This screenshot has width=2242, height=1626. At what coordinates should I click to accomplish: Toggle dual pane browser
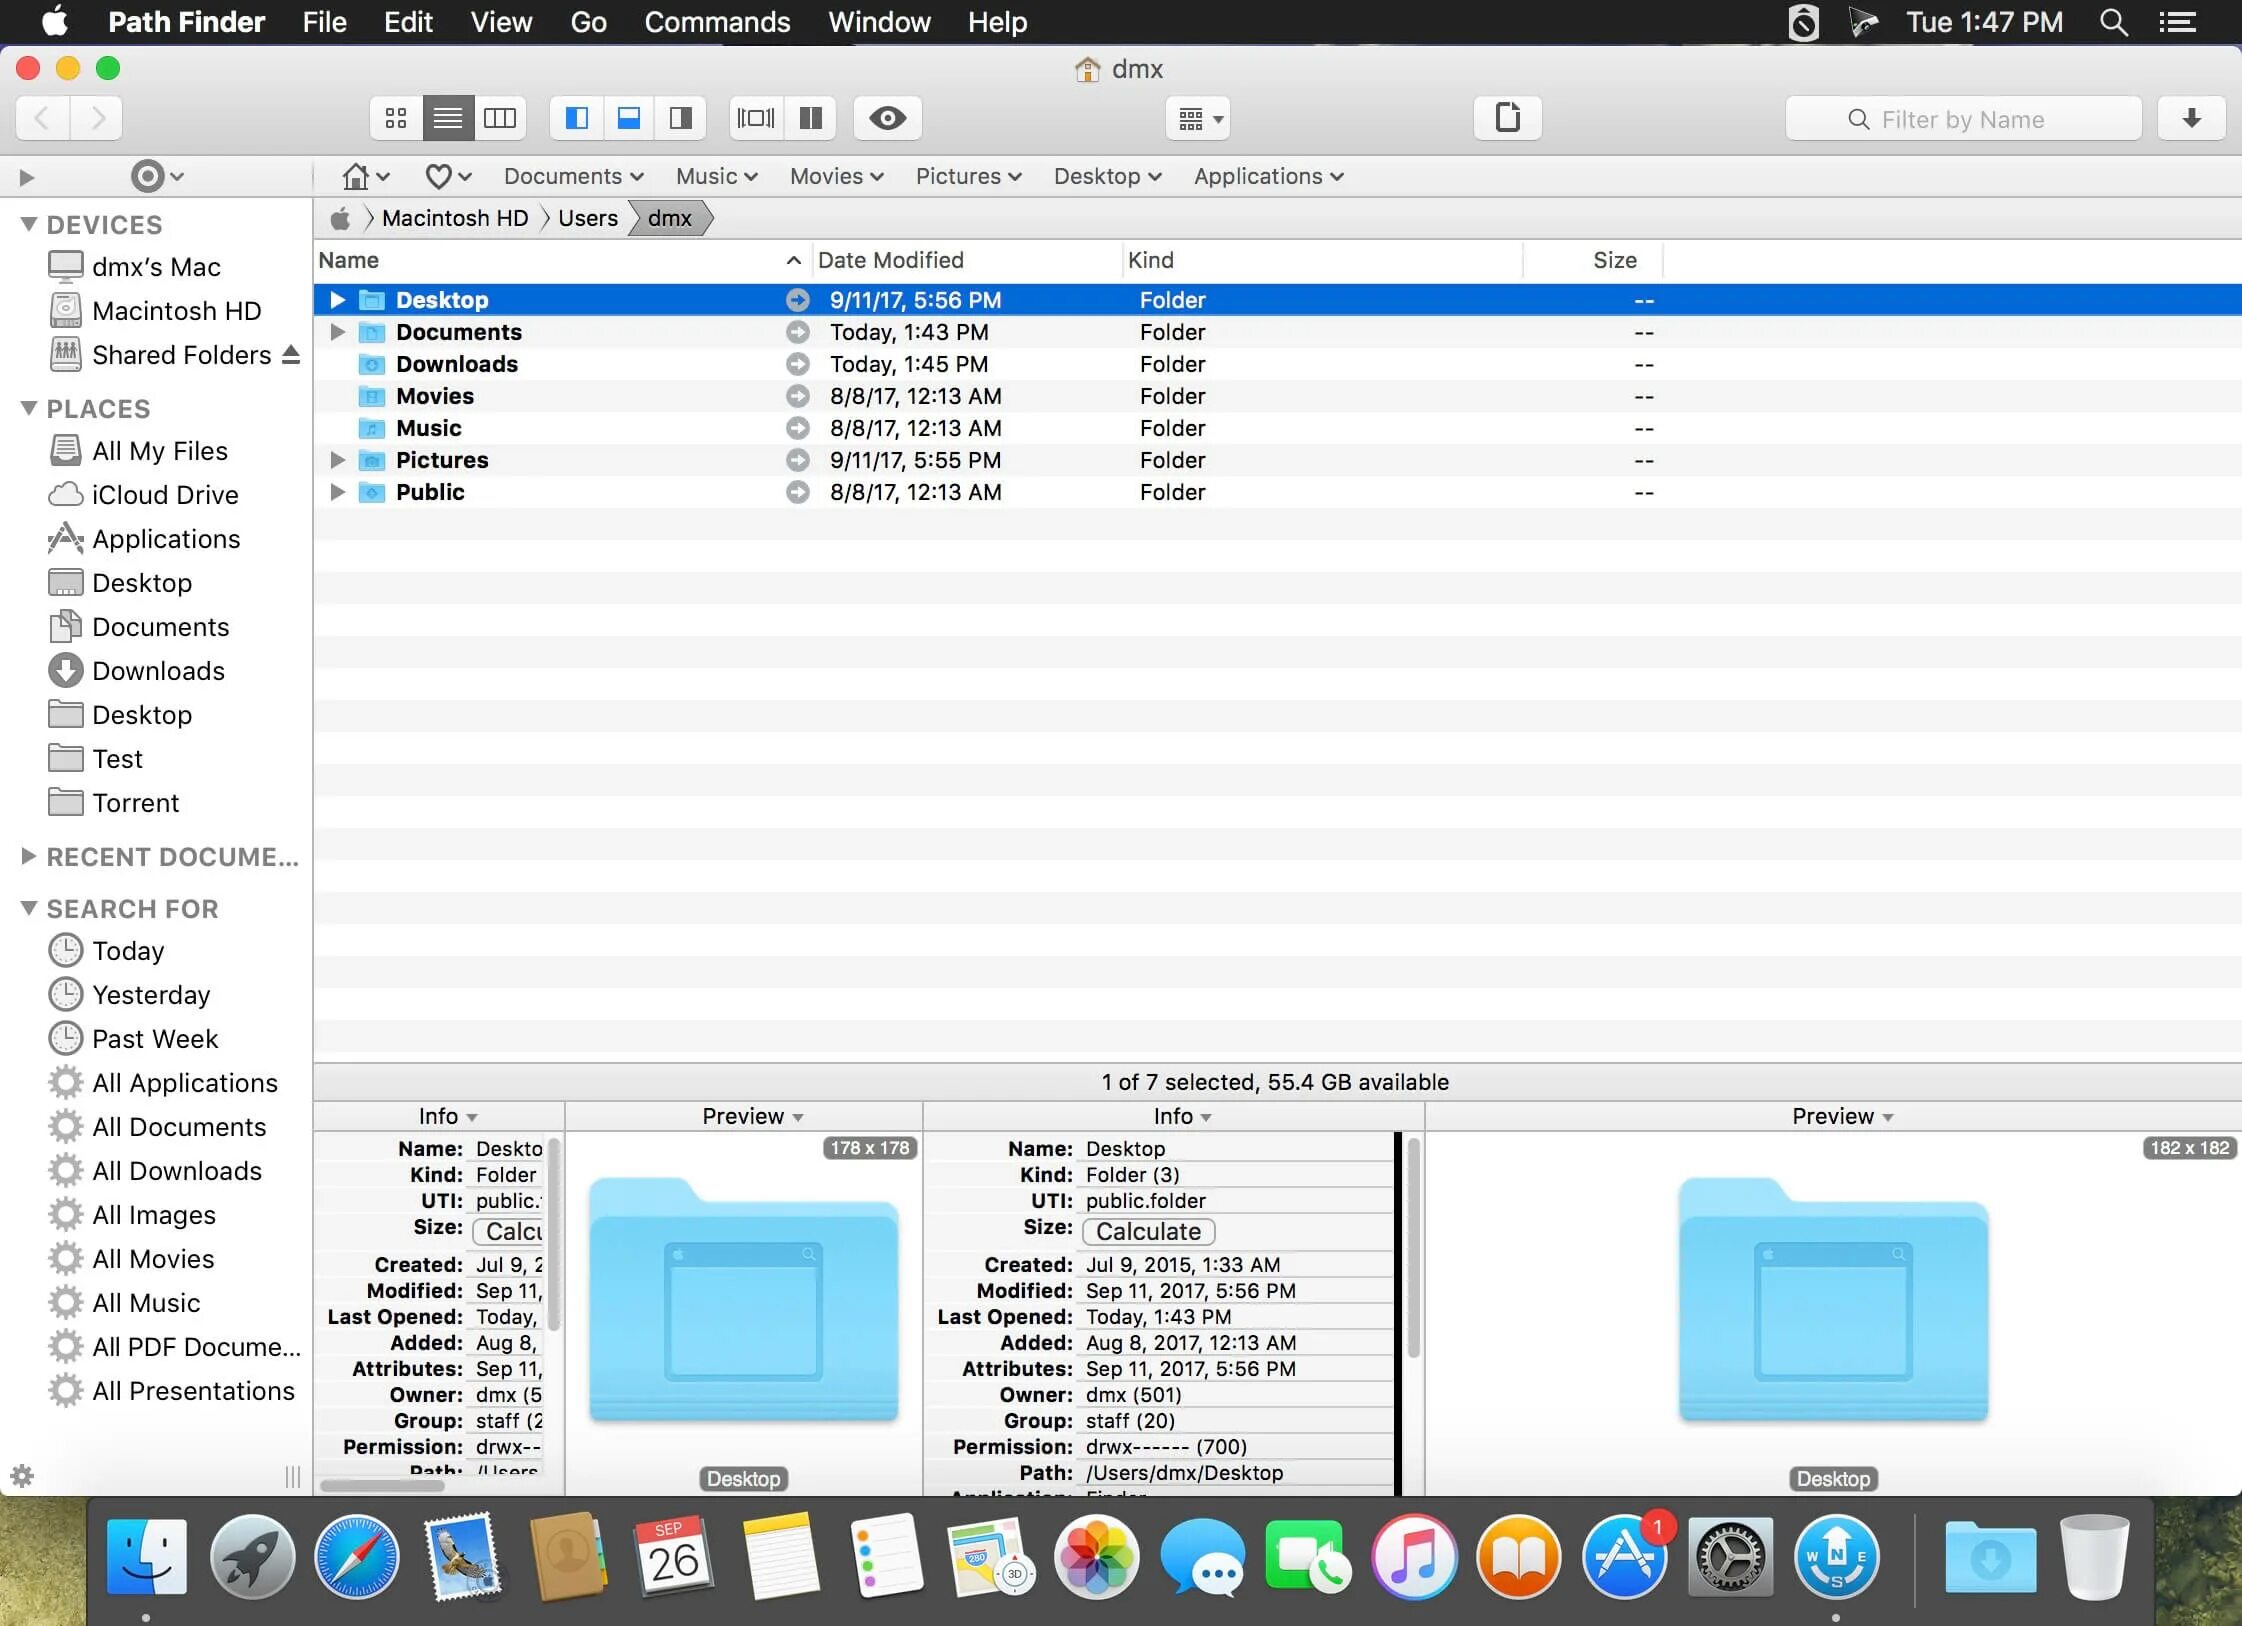pyautogui.click(x=811, y=118)
